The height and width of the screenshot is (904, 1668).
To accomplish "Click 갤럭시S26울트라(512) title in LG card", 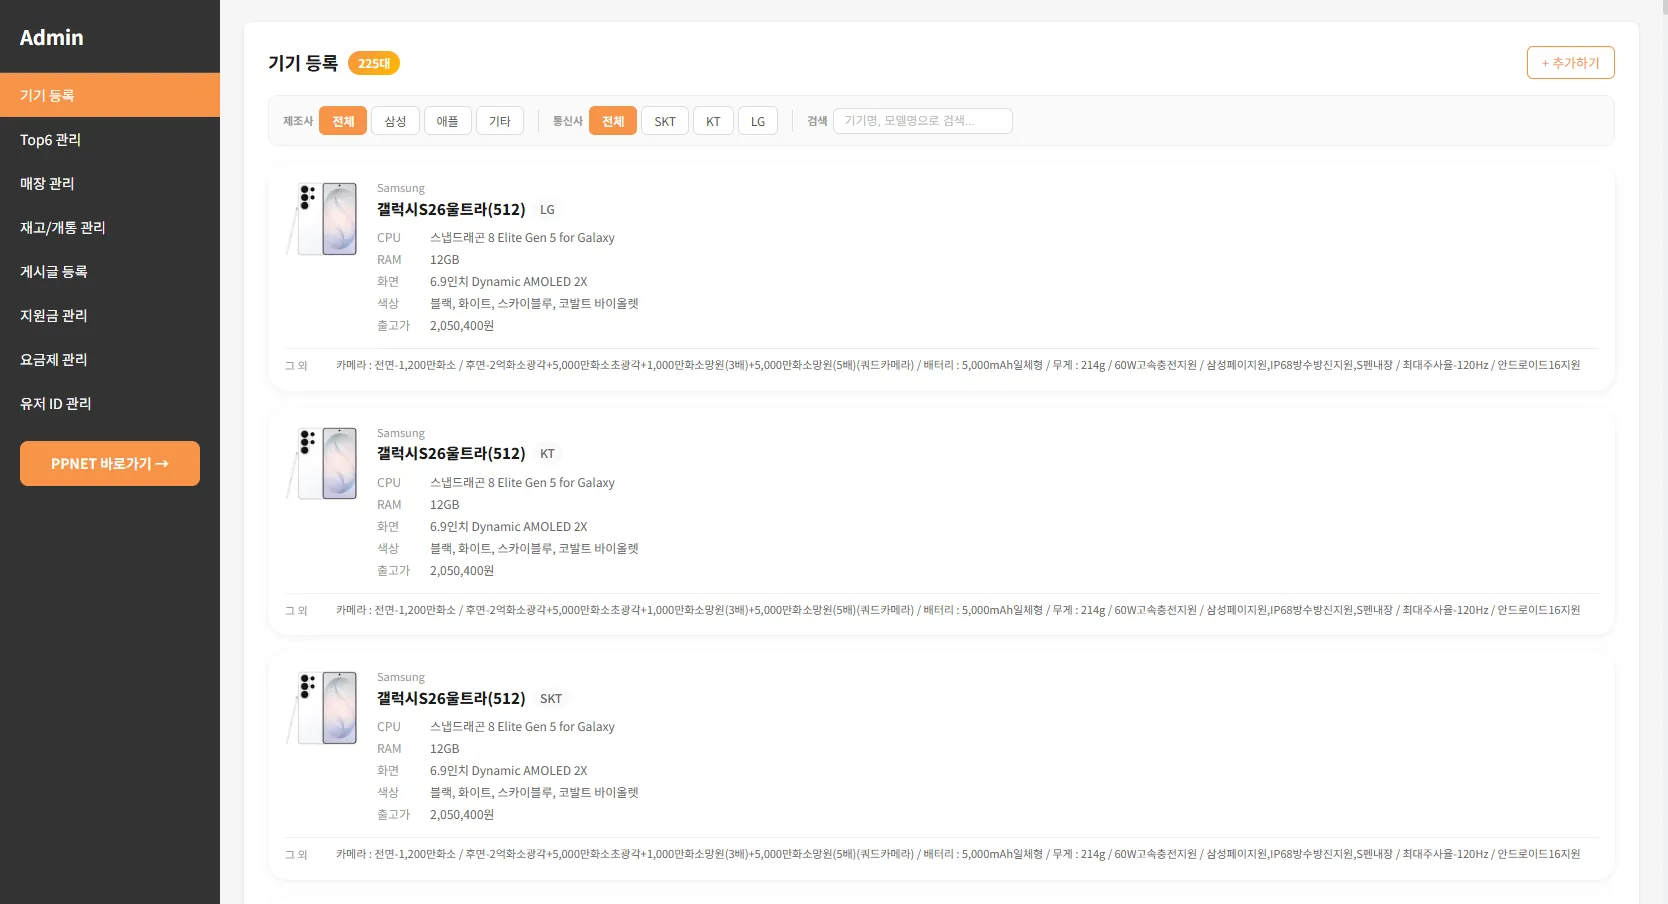I will tap(451, 209).
